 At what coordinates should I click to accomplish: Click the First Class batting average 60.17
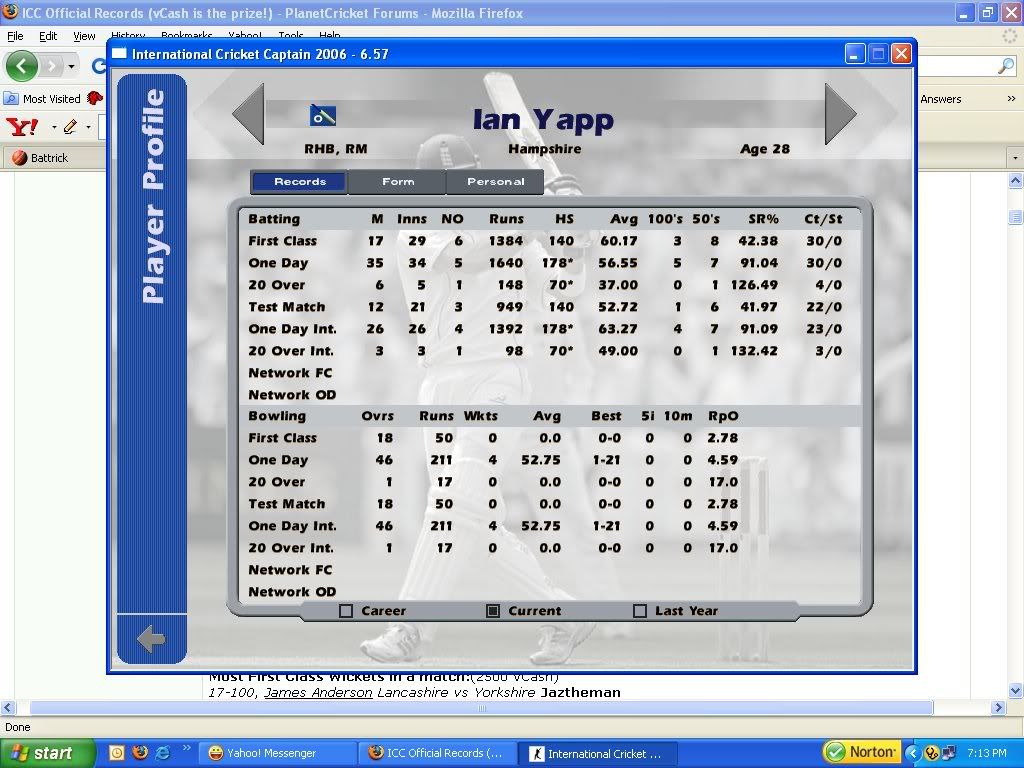tap(618, 241)
